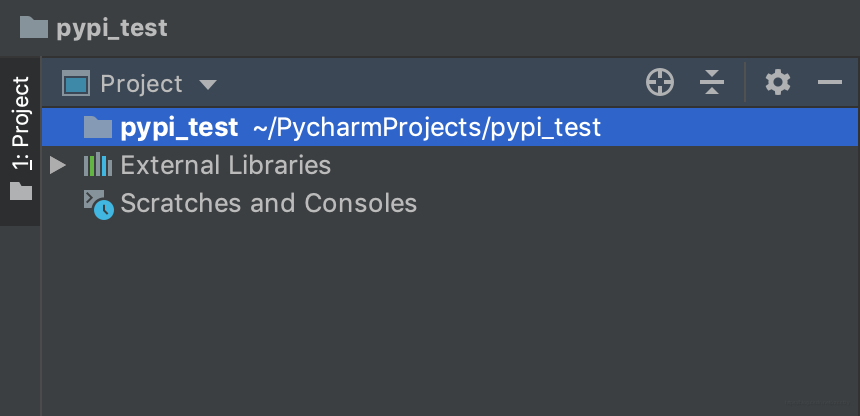Screen dimensions: 860x416
Task: Click the Scratches and Consoles icon
Action: (x=98, y=204)
